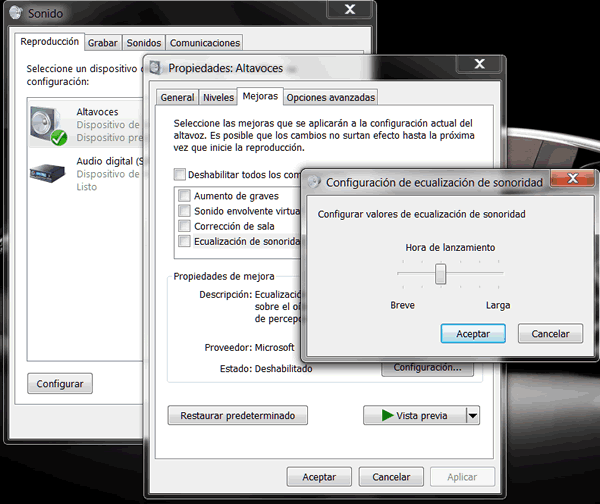Image resolution: width=600 pixels, height=504 pixels.
Task: Click the ecualización dialog title bar icon
Action: pos(314,182)
